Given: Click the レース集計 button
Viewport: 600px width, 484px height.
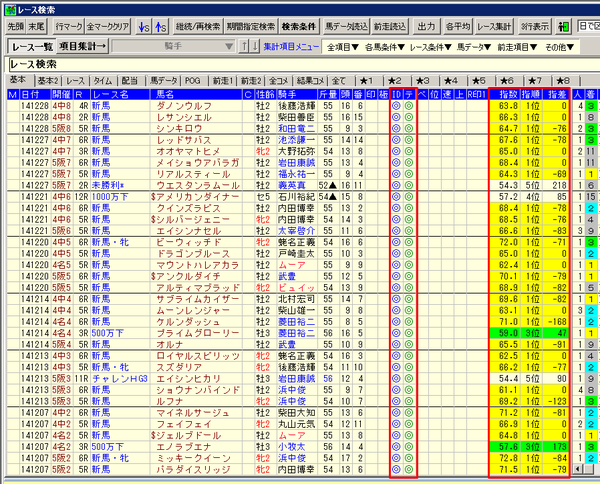Looking at the screenshot, I should 494,26.
